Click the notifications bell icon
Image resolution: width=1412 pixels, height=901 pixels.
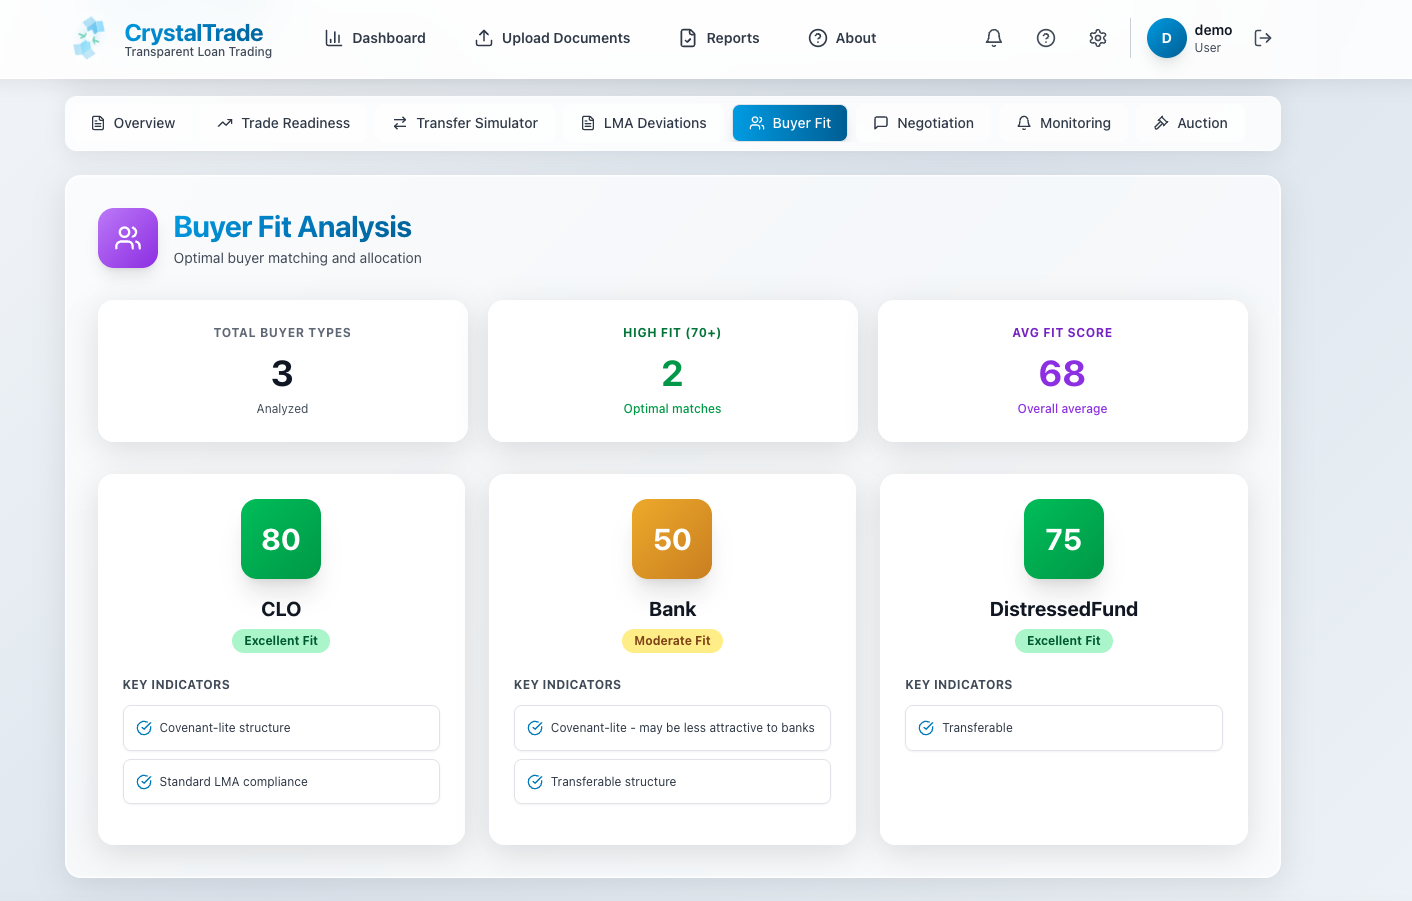993,38
